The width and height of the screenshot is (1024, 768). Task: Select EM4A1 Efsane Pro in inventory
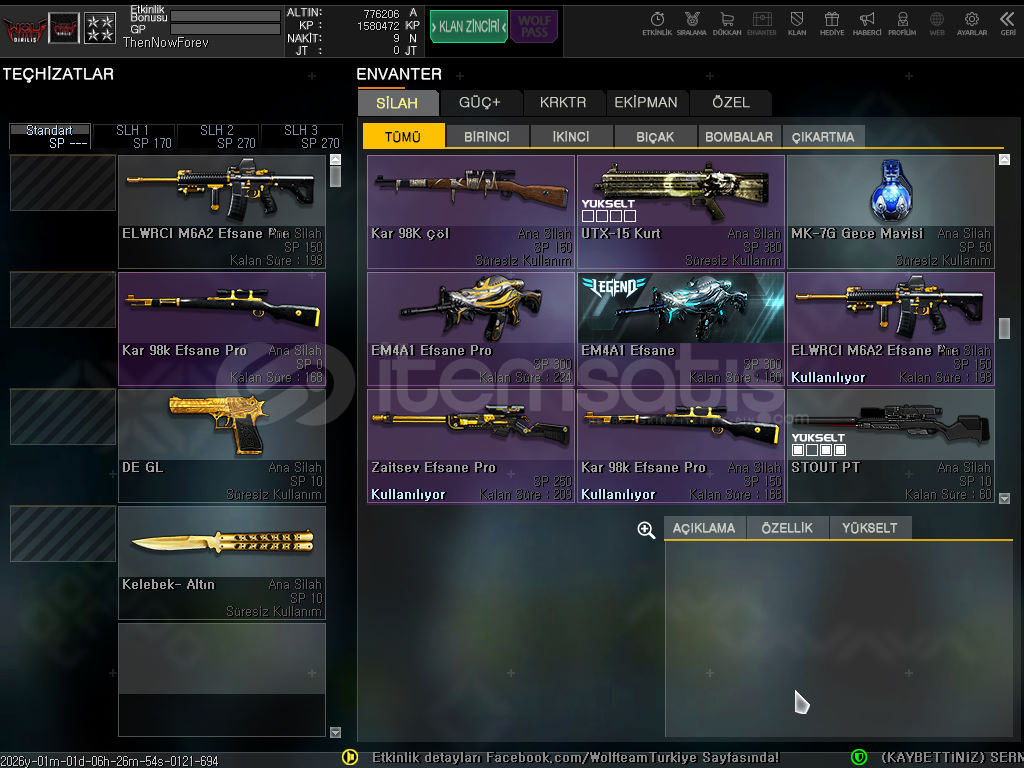tap(471, 329)
